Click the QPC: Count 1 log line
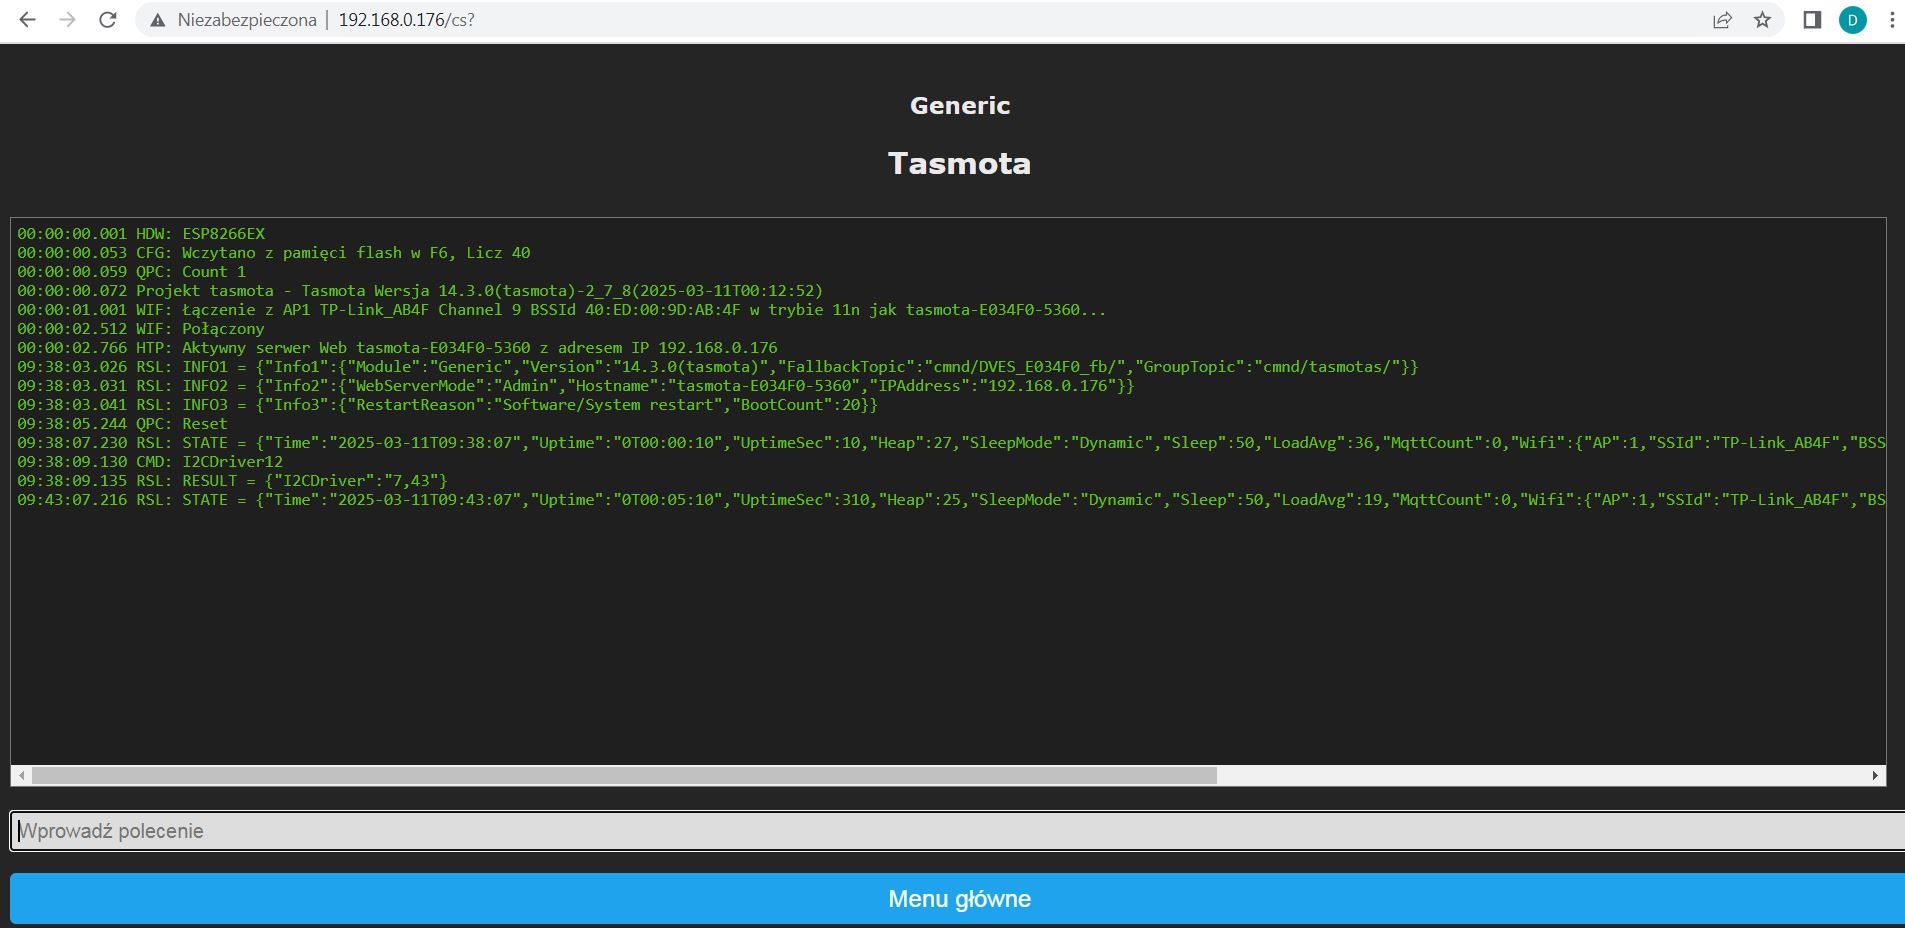This screenshot has width=1905, height=928. point(131,272)
